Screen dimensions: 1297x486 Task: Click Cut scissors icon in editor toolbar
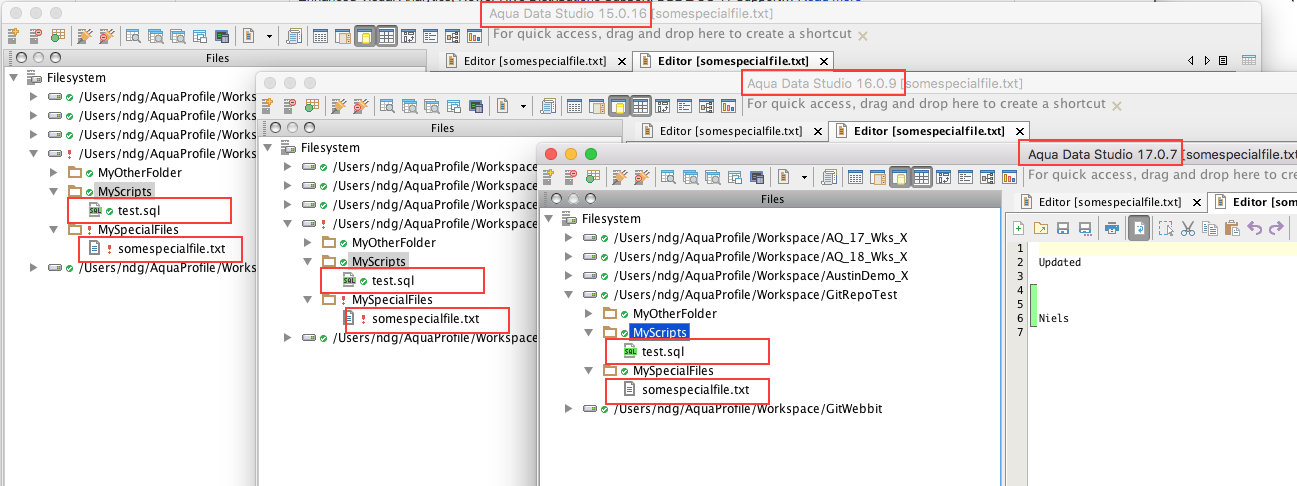pyautogui.click(x=1188, y=228)
